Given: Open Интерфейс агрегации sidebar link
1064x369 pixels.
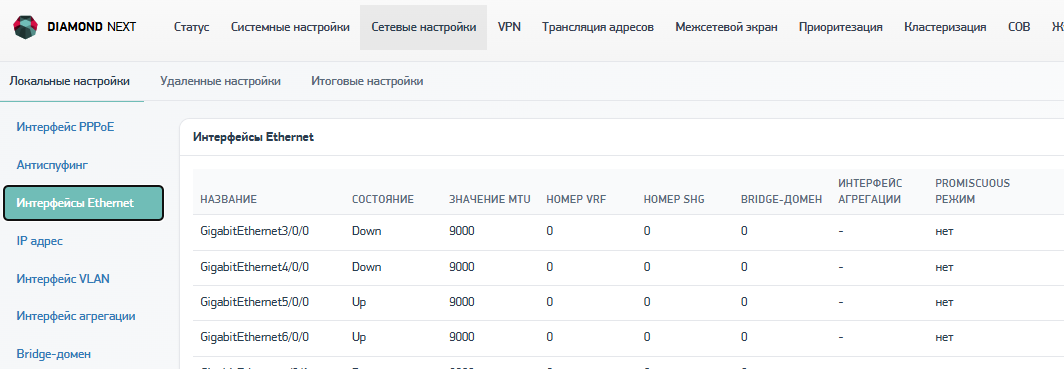Looking at the screenshot, I should click(x=76, y=316).
